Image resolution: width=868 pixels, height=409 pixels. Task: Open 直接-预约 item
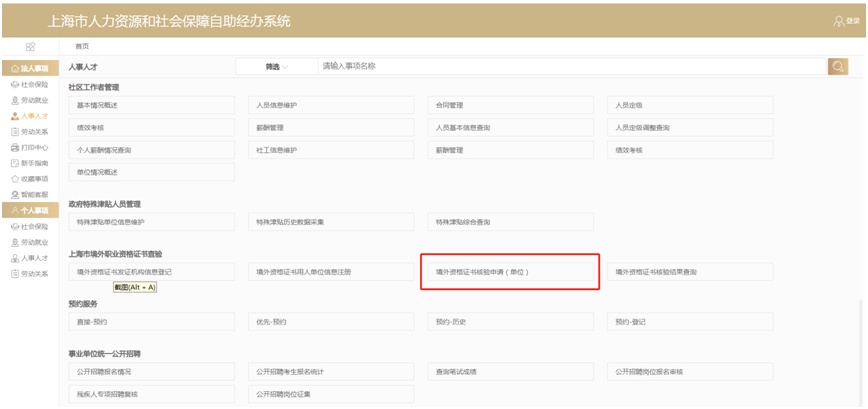click(152, 322)
